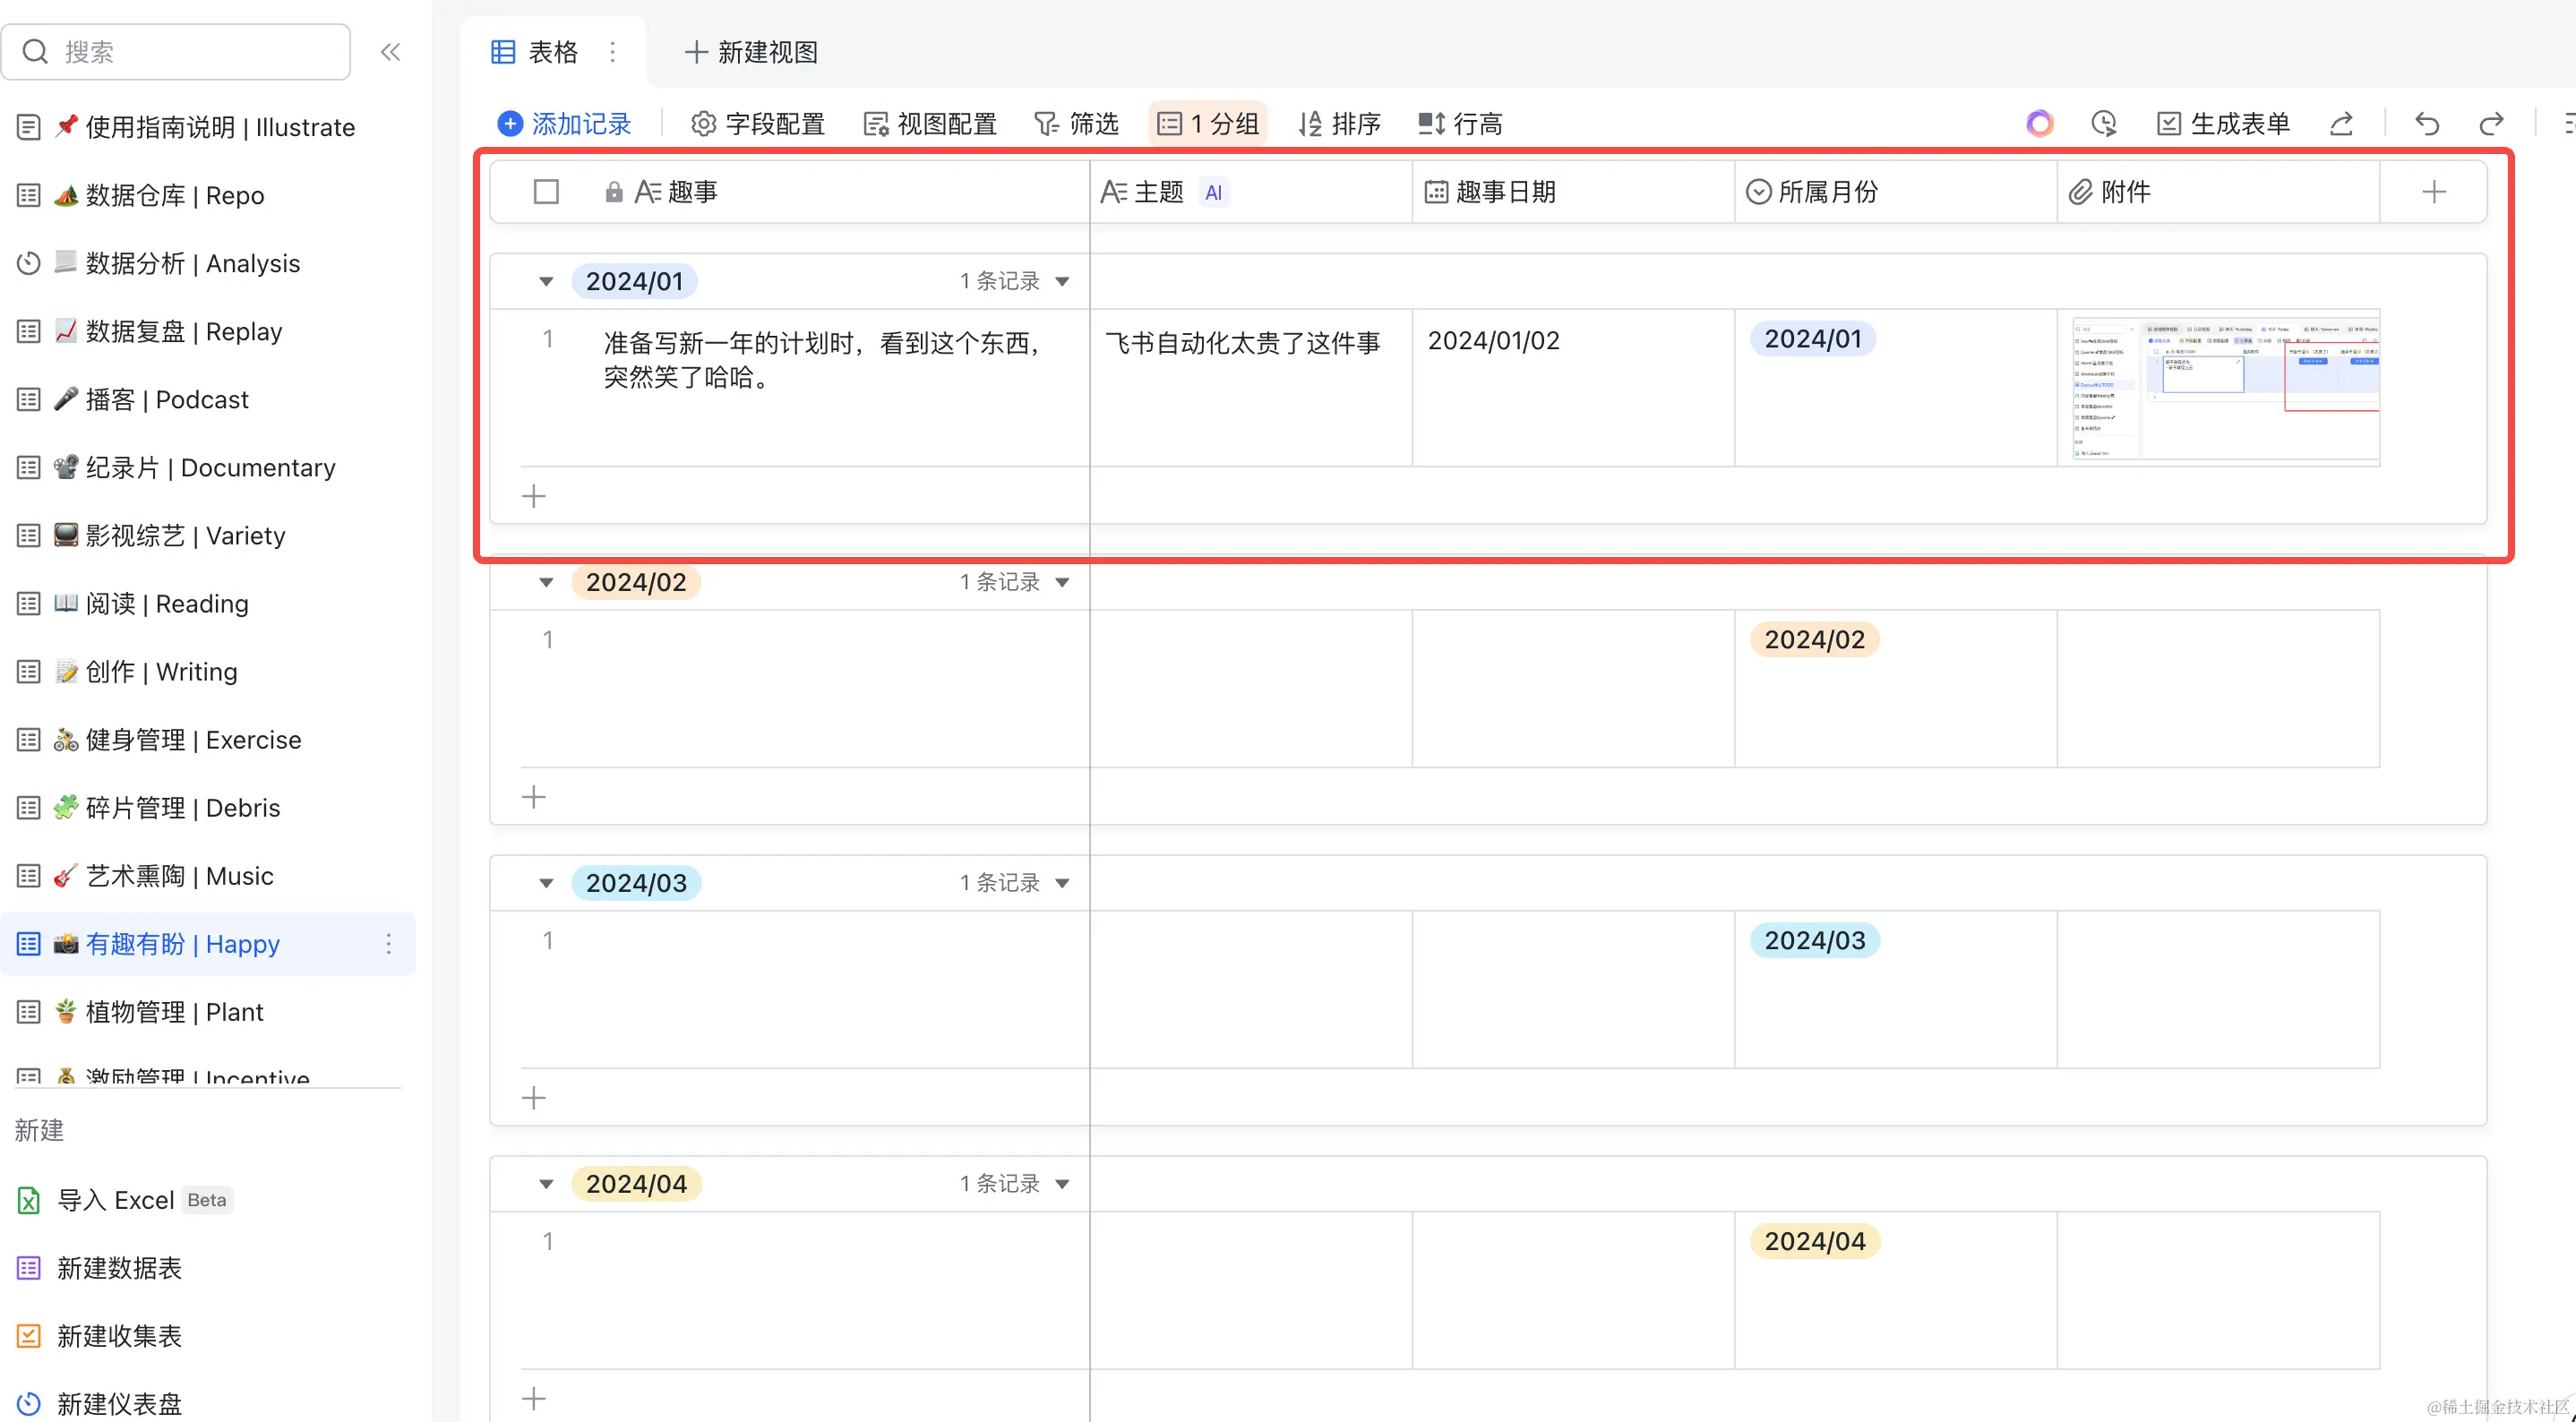Add a new column with plus icon
The width and height of the screenshot is (2576, 1422).
(x=2433, y=192)
